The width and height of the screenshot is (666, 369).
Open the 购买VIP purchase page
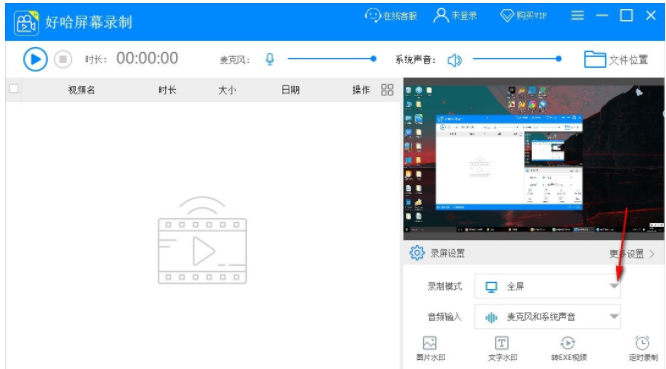pos(523,16)
